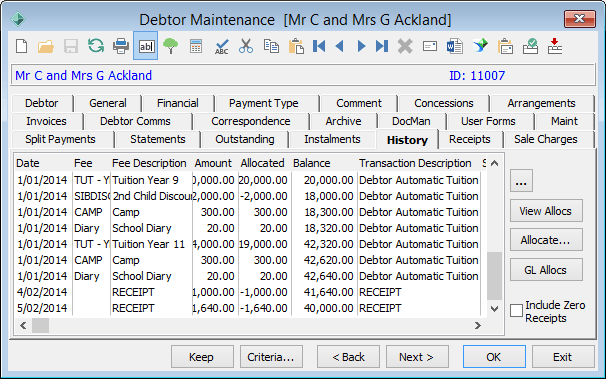Open the Sale Charges tab
This screenshot has width=606, height=379.
coord(546,139)
